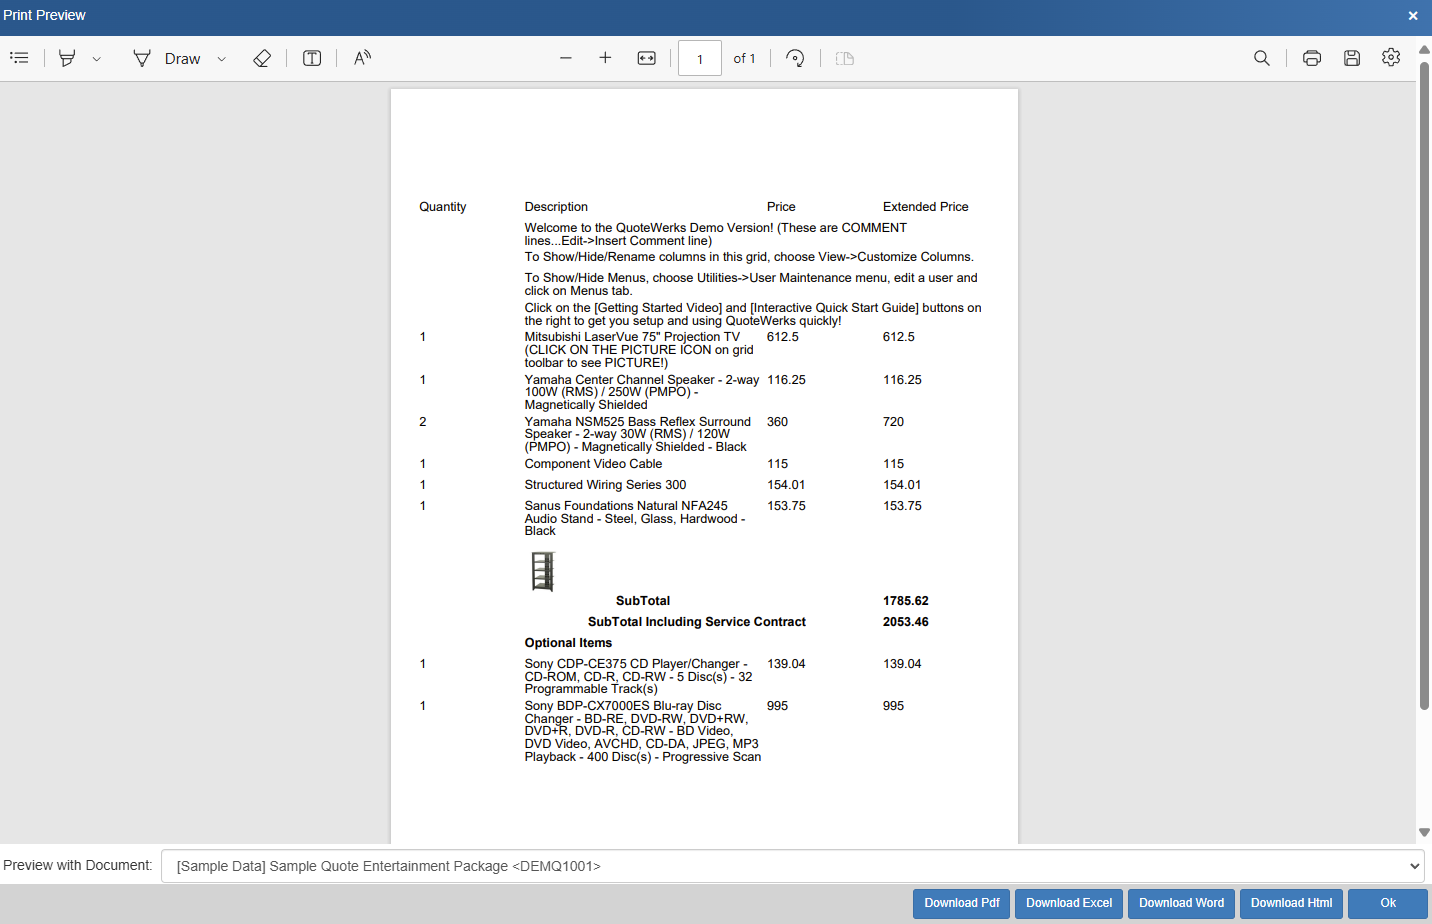
Task: Turn on Read aloud
Action: point(362,58)
